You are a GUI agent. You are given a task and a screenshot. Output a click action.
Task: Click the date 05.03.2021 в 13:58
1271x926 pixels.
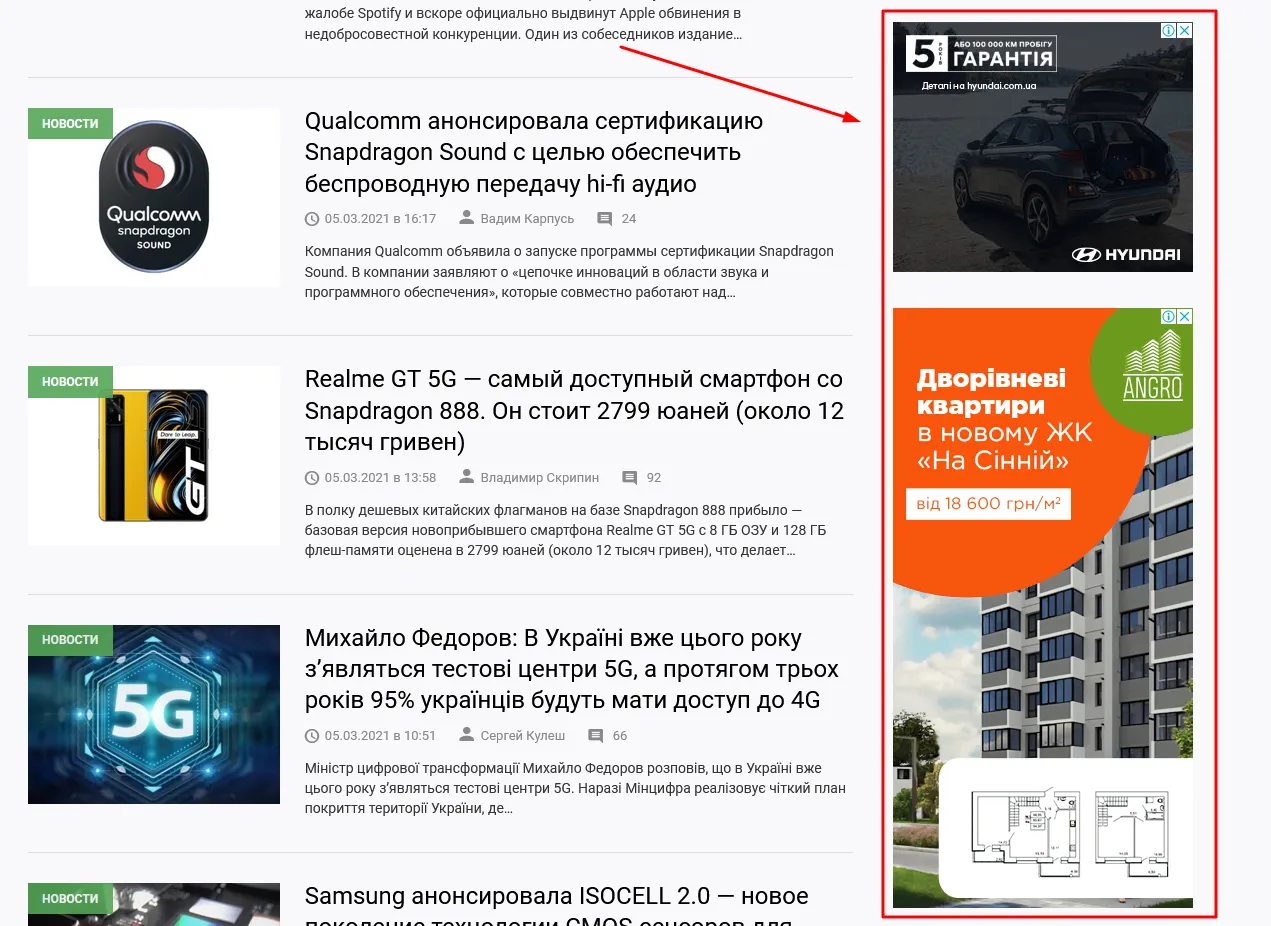(380, 478)
